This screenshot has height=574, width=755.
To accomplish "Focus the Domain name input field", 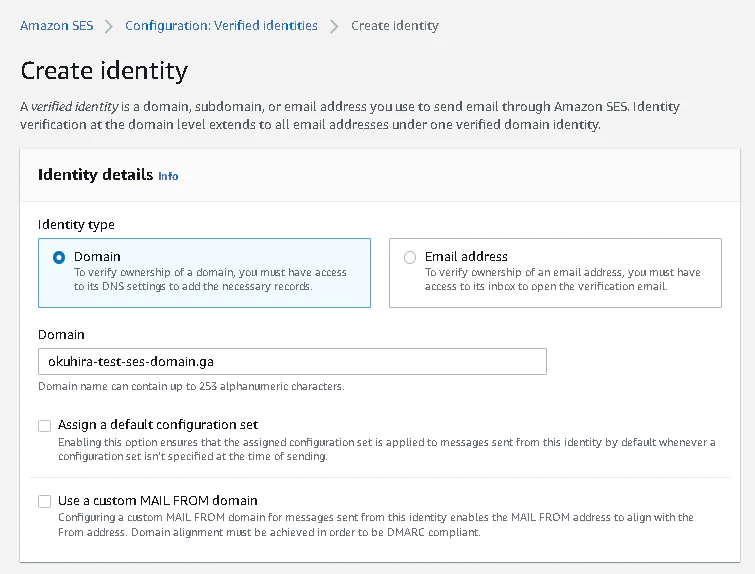I will 292,361.
